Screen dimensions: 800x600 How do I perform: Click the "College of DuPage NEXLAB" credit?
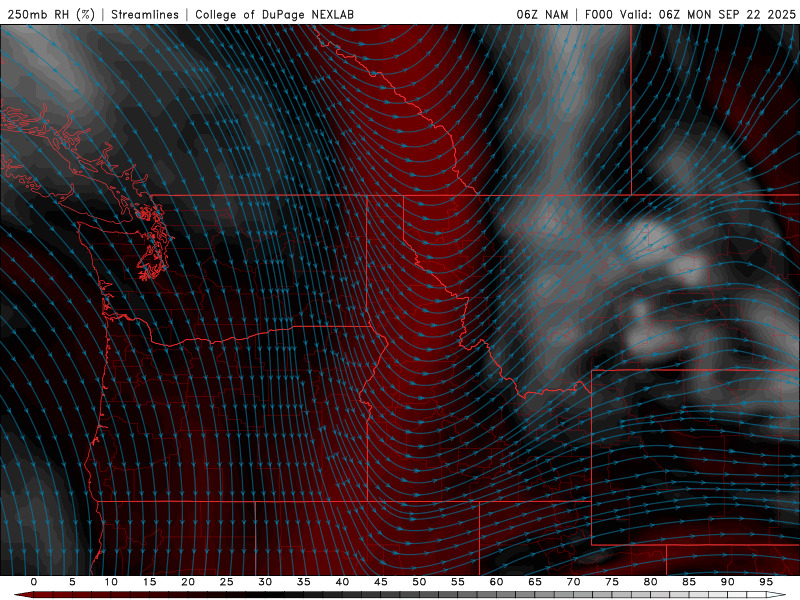point(274,14)
